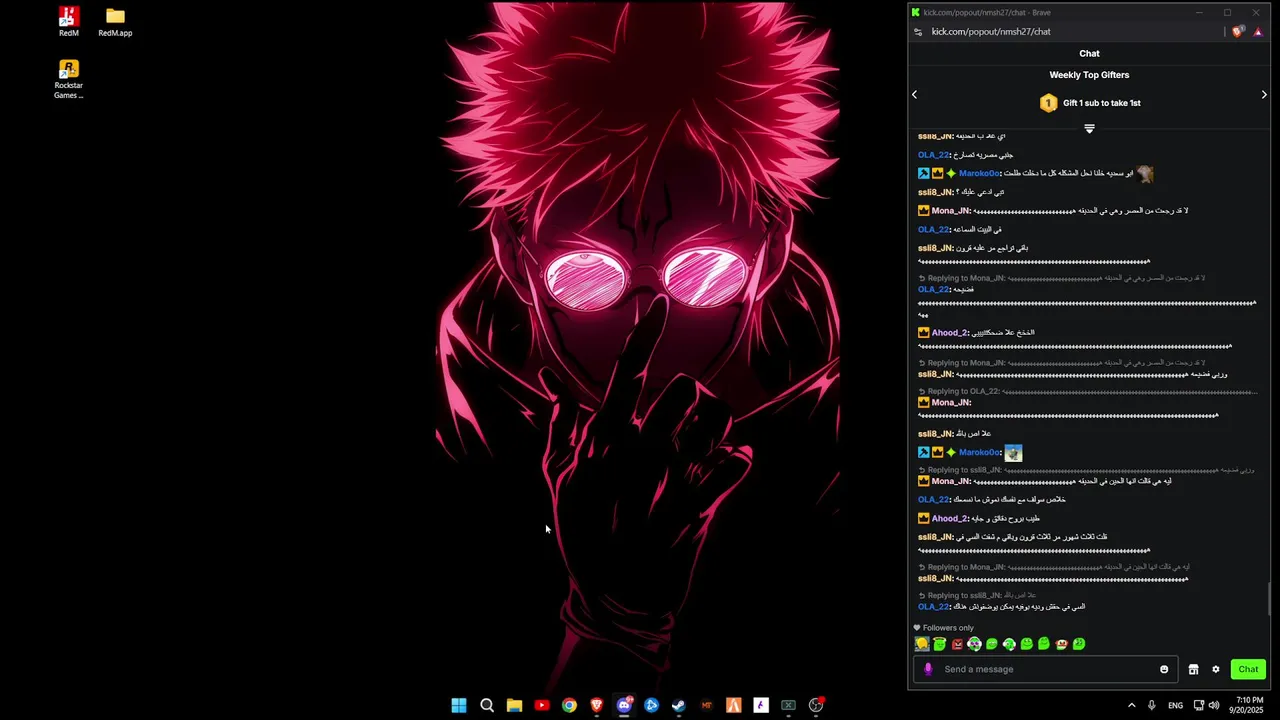Open the RedM desktop shortcut
1280x720 pixels.
[68, 21]
